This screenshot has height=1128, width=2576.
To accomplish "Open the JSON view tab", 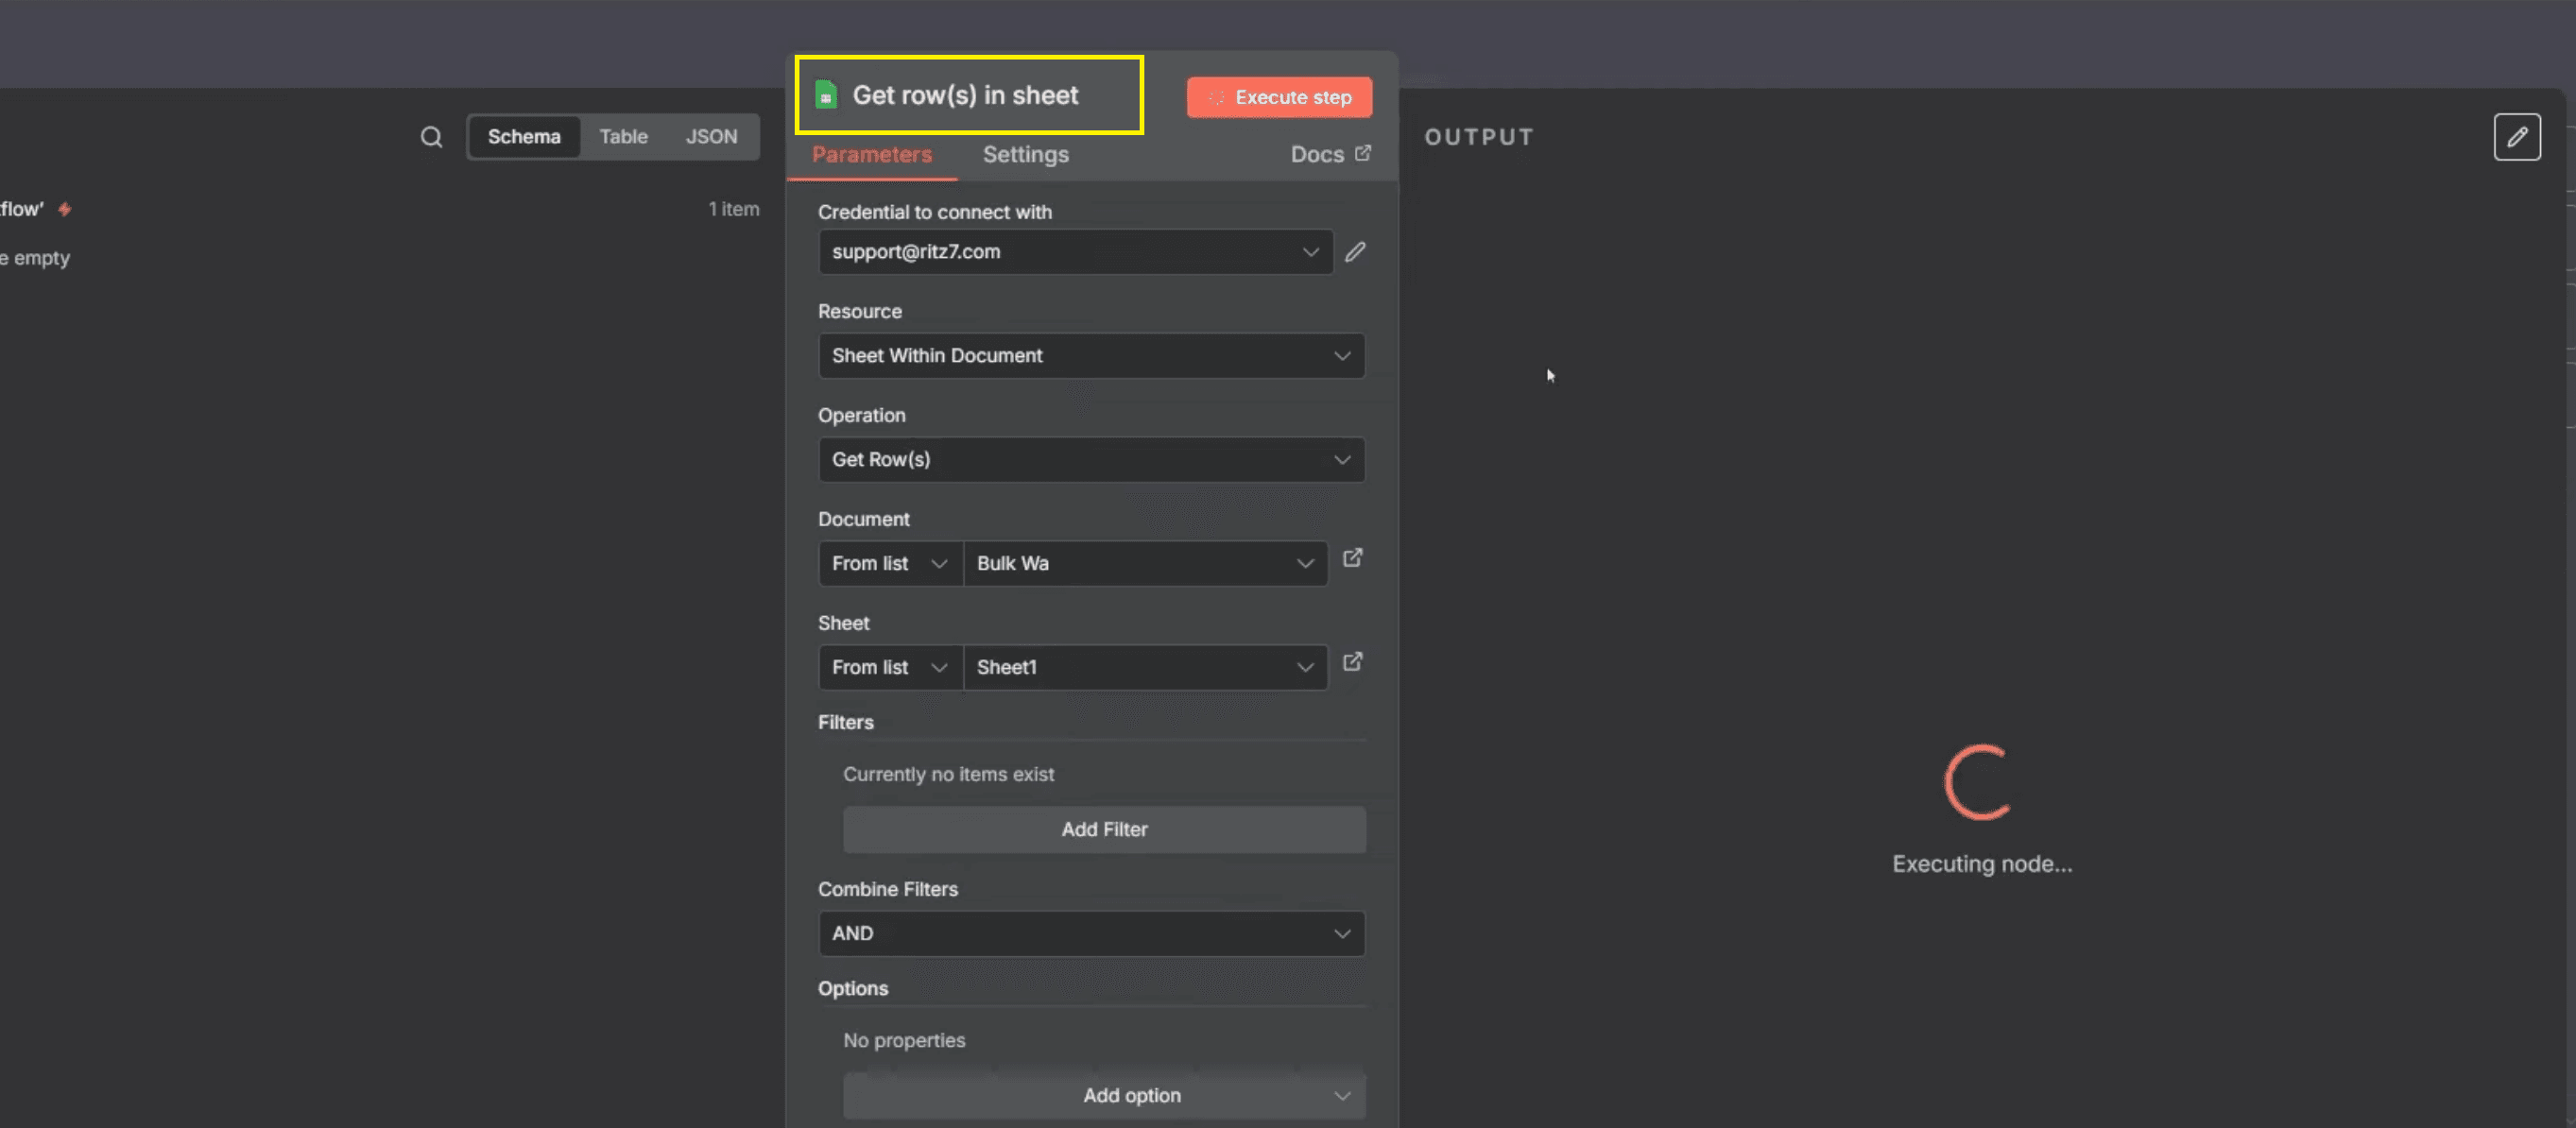I will tap(711, 136).
